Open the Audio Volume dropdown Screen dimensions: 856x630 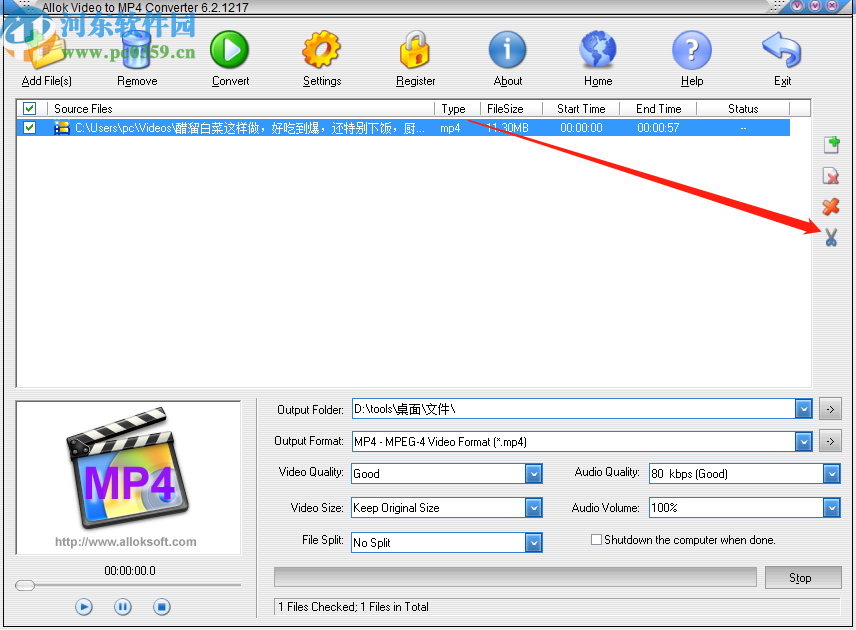click(830, 507)
